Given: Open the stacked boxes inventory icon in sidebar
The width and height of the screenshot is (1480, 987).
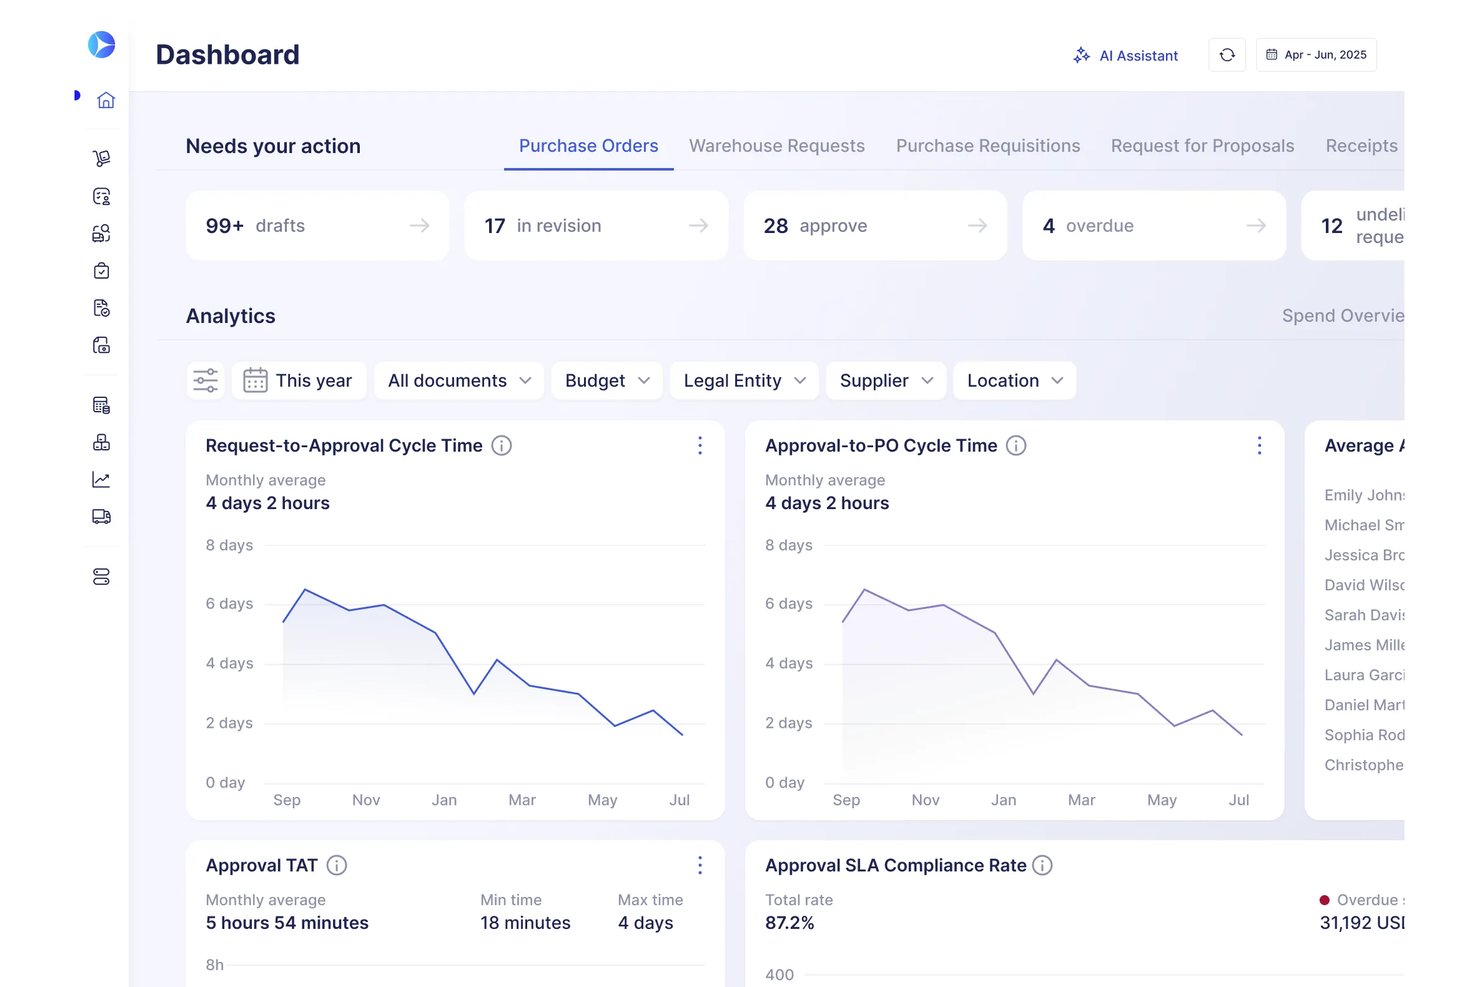Looking at the screenshot, I should [x=101, y=442].
